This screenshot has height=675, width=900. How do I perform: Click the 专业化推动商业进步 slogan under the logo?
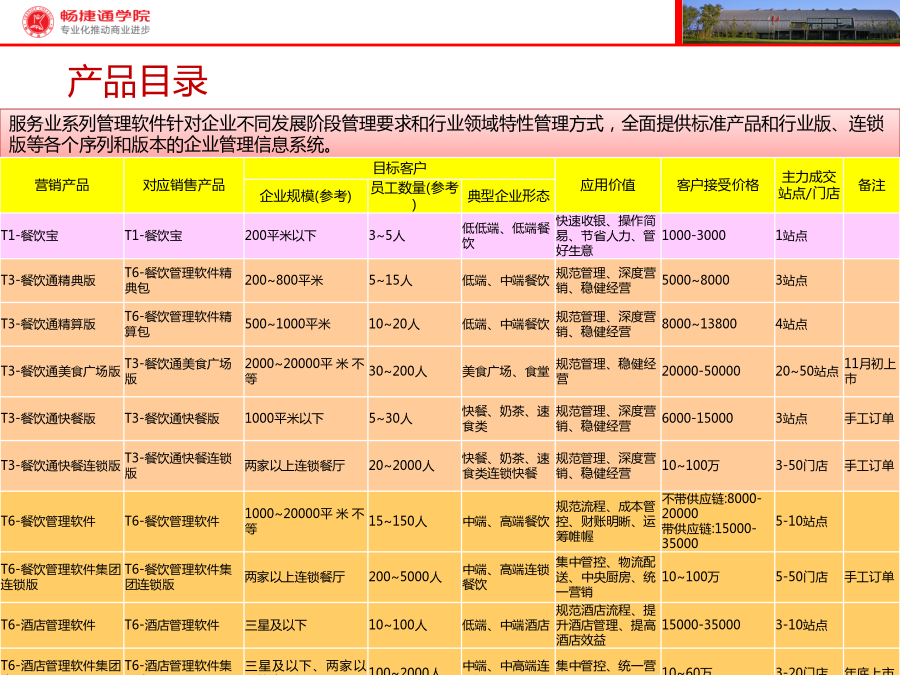[x=105, y=30]
